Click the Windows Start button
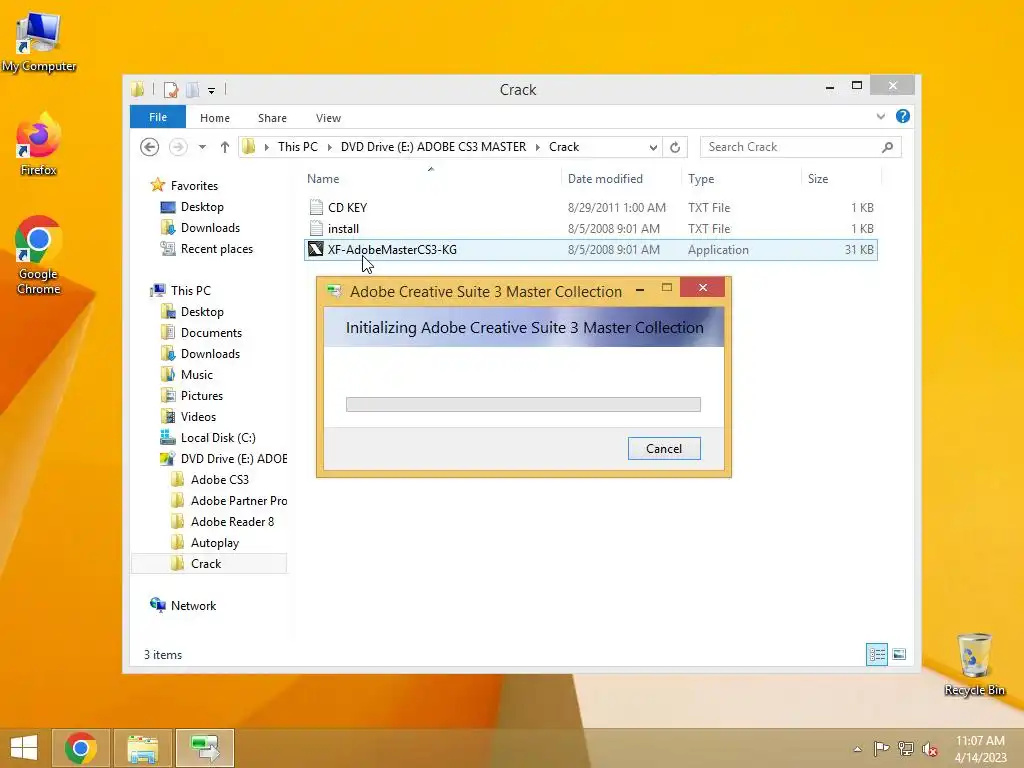 click(x=24, y=748)
